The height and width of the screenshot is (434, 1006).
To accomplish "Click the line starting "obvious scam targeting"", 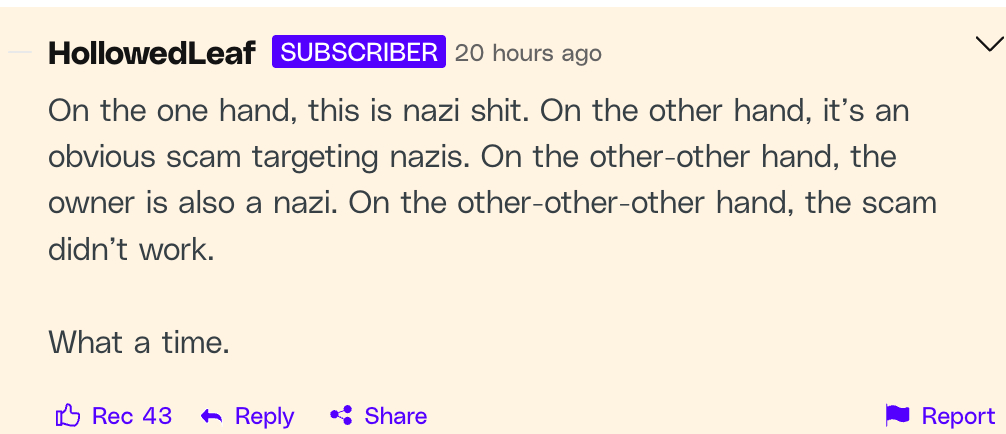I will pos(472,157).
